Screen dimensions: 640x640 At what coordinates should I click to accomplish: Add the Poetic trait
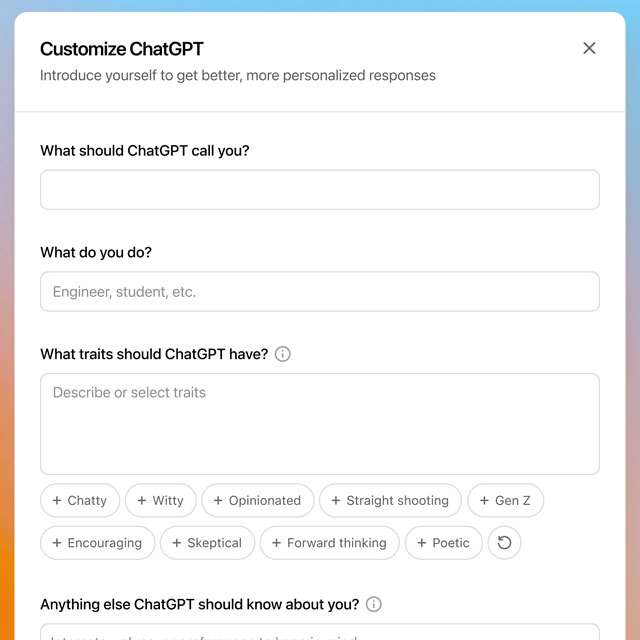coord(443,543)
